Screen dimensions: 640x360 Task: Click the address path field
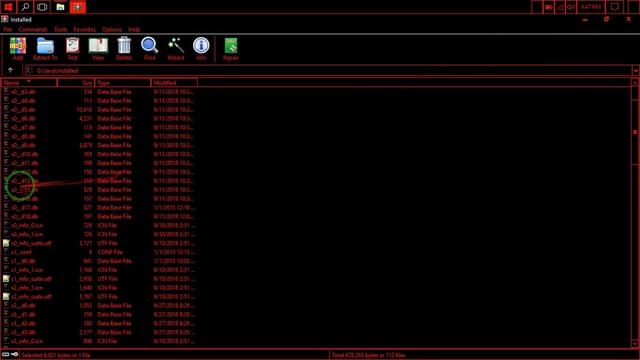pos(328,71)
